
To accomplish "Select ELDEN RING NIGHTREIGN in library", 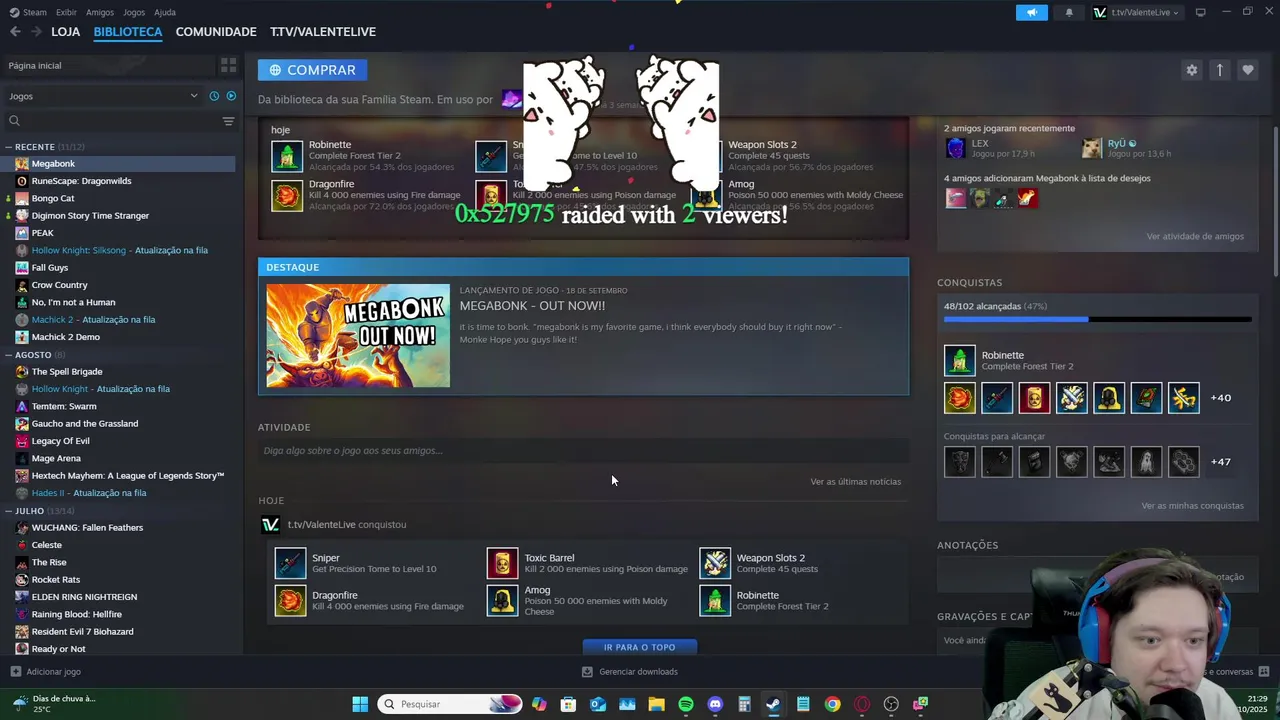I will [x=84, y=597].
